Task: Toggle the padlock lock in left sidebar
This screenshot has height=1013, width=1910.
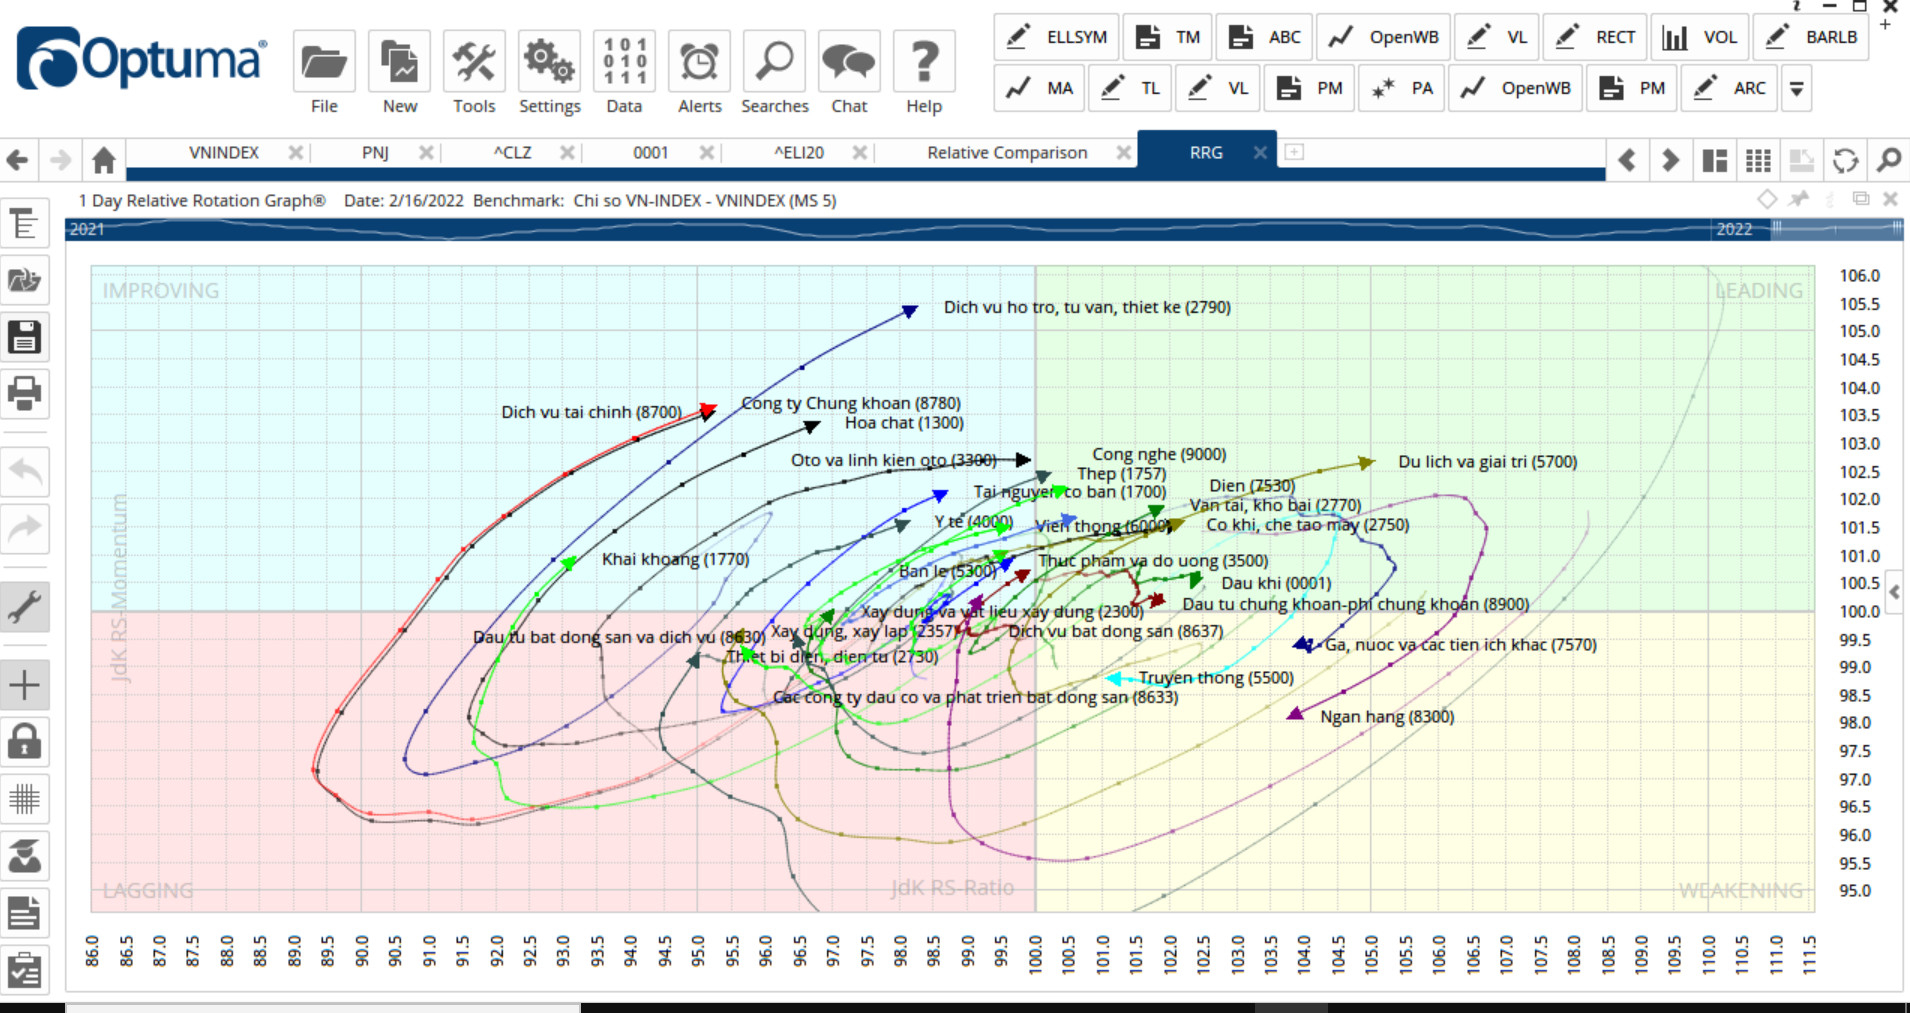Action: (x=24, y=742)
